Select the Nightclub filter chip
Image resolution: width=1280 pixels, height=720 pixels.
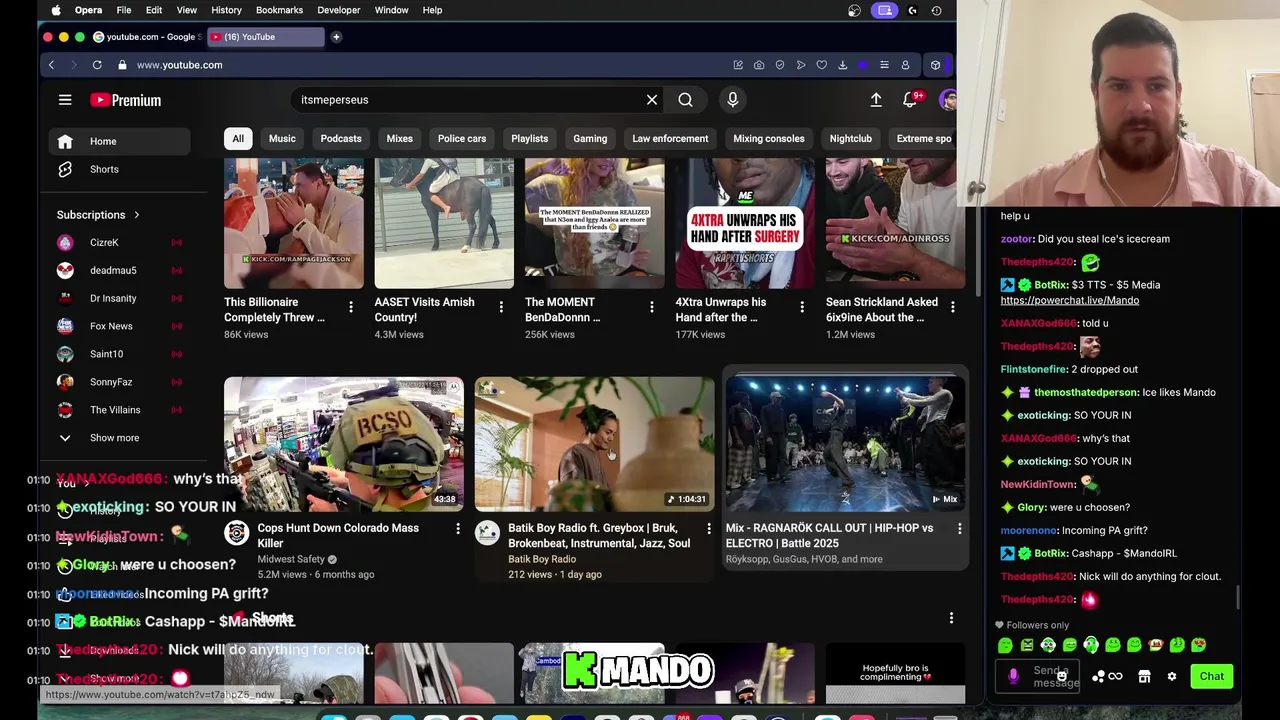[x=851, y=139]
